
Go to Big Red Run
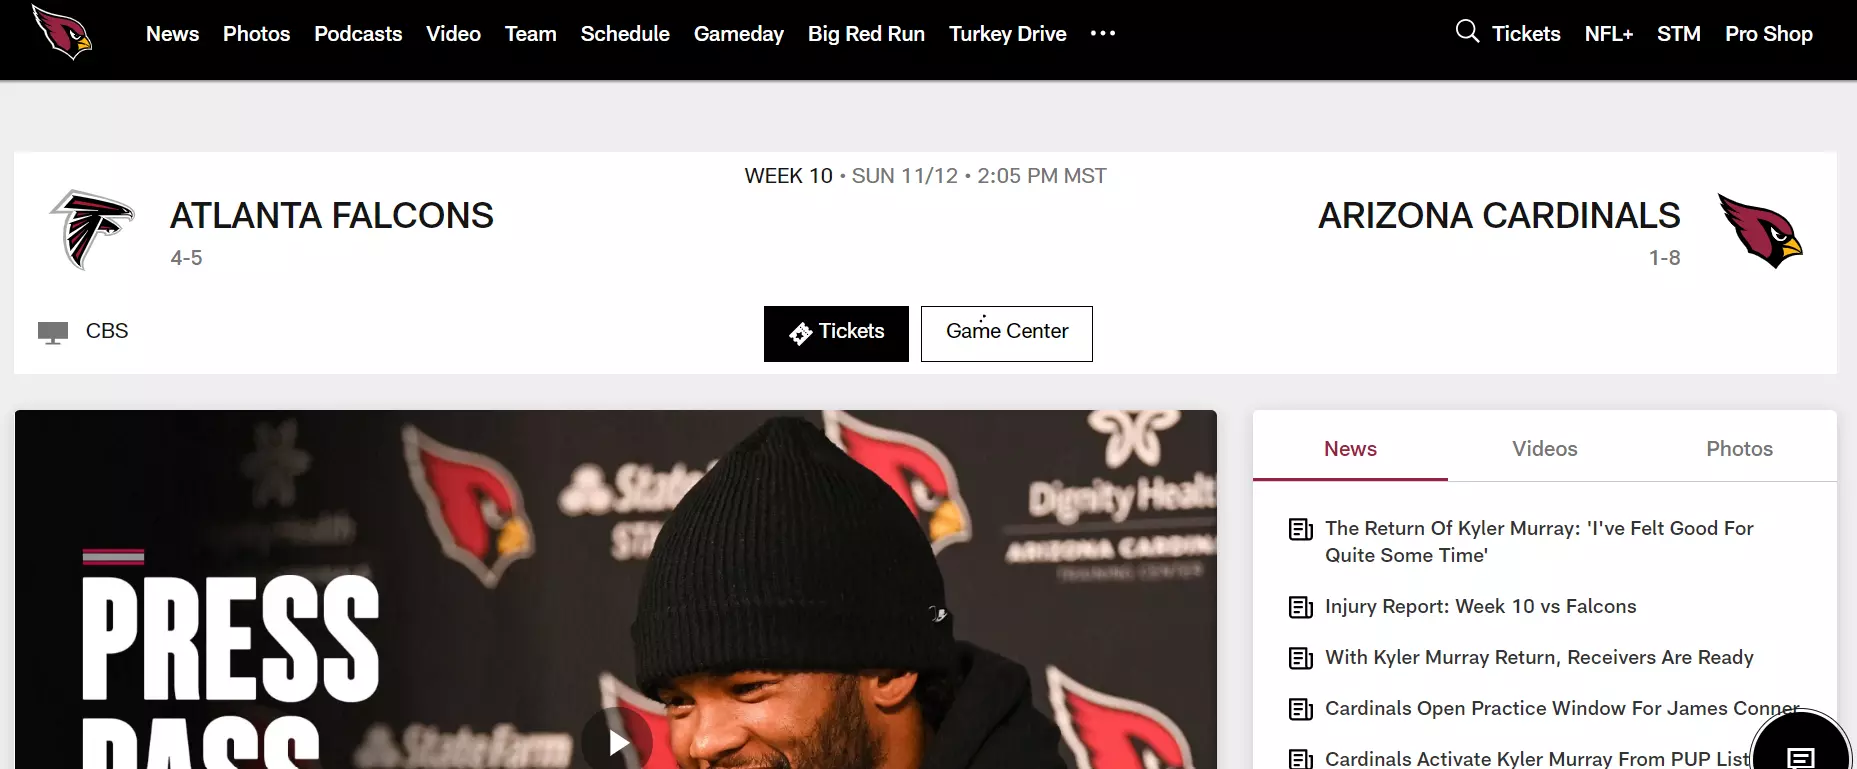[x=866, y=34]
